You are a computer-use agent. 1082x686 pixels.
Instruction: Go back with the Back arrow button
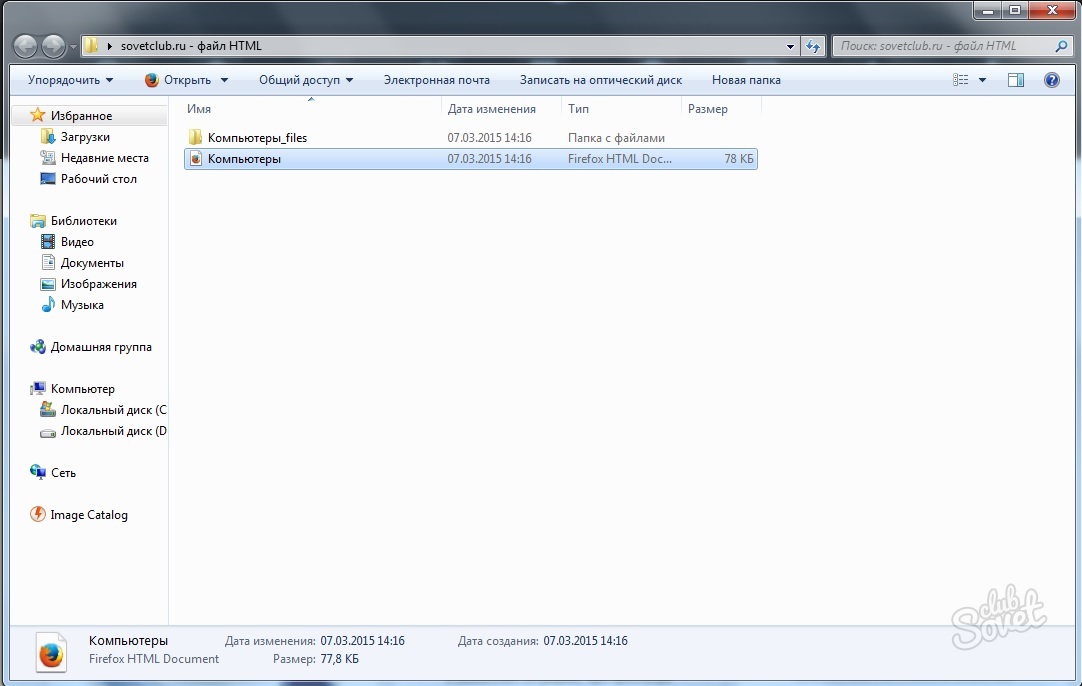pyautogui.click(x=26, y=46)
